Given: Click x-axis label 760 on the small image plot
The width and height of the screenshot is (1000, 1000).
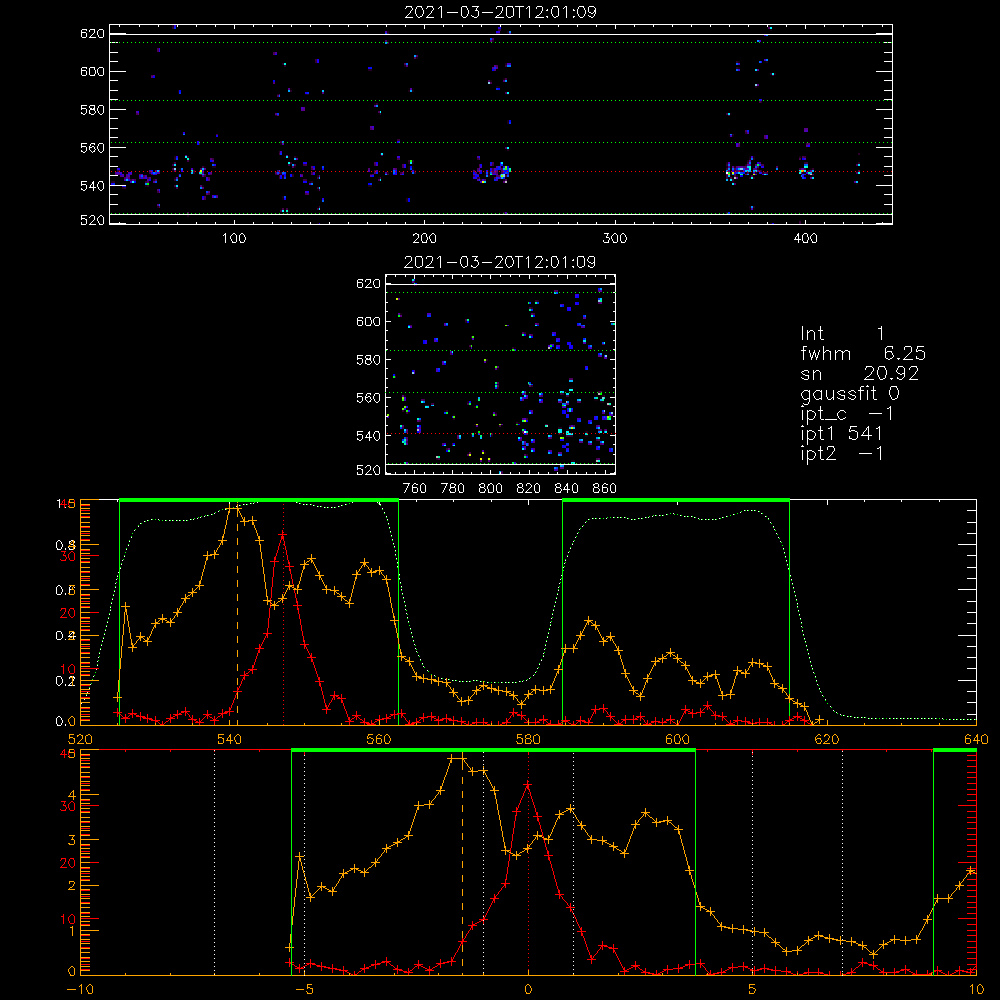Looking at the screenshot, I should click(415, 489).
